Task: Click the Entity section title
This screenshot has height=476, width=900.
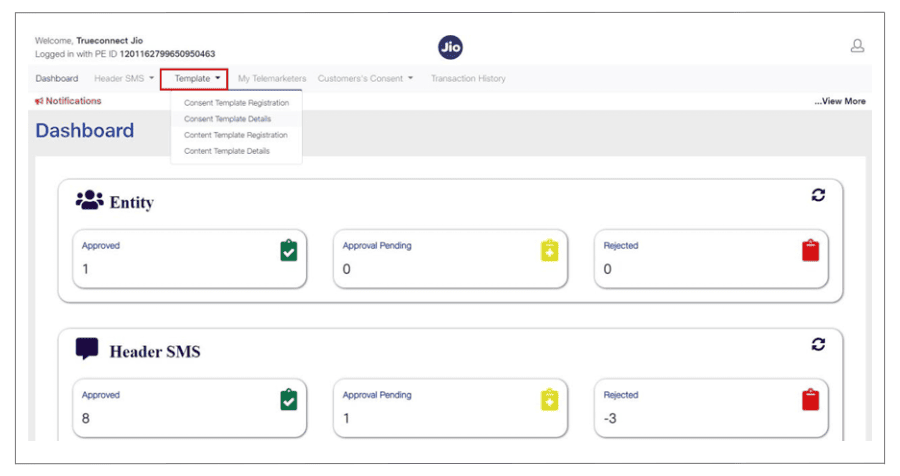Action: click(132, 203)
